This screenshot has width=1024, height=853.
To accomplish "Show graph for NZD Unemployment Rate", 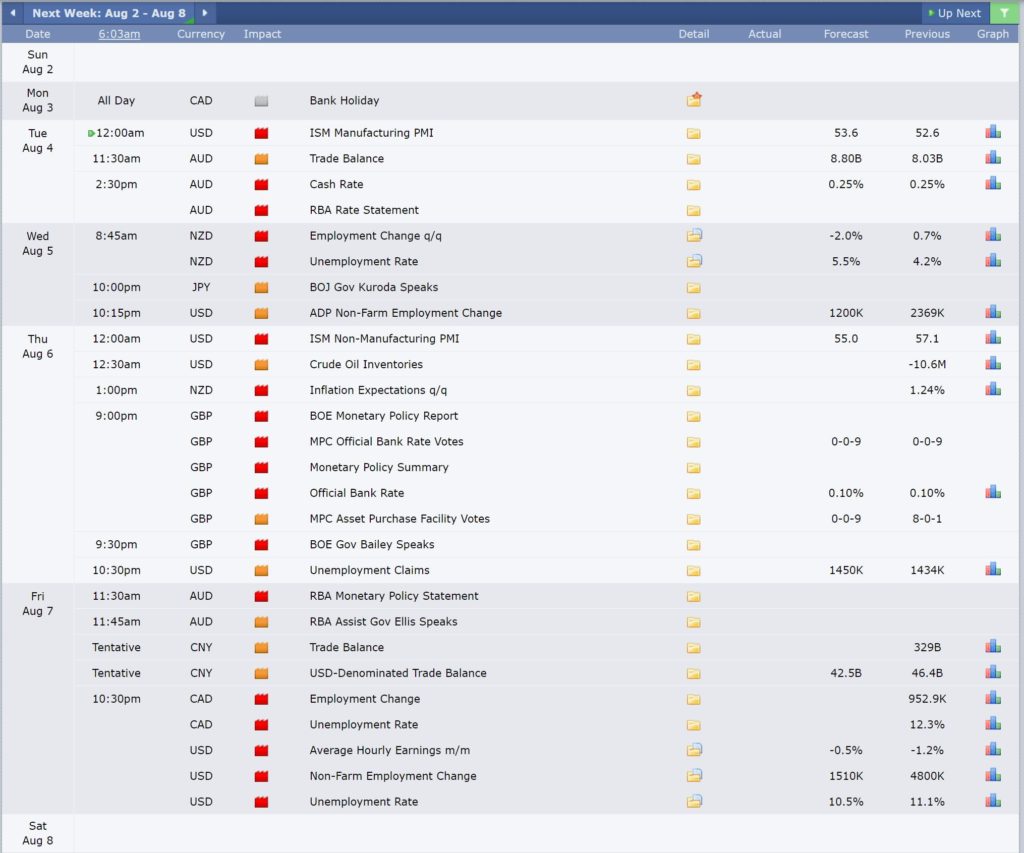I will (993, 261).
